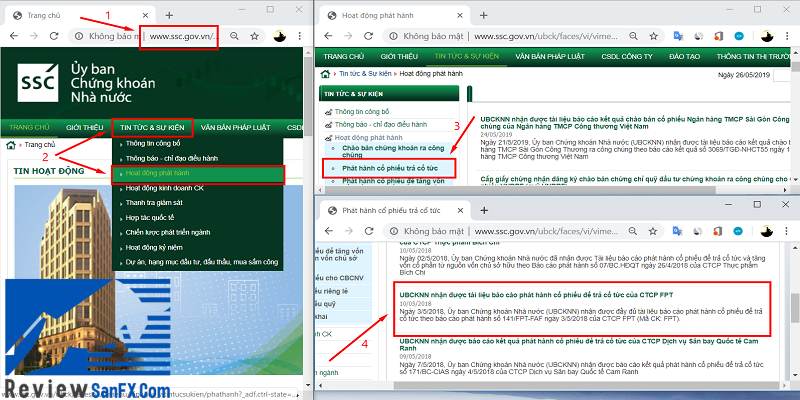Screen dimensions: 800x400
Task: Open Chrome three-dot menu in Trang chủ window
Action: click(299, 36)
